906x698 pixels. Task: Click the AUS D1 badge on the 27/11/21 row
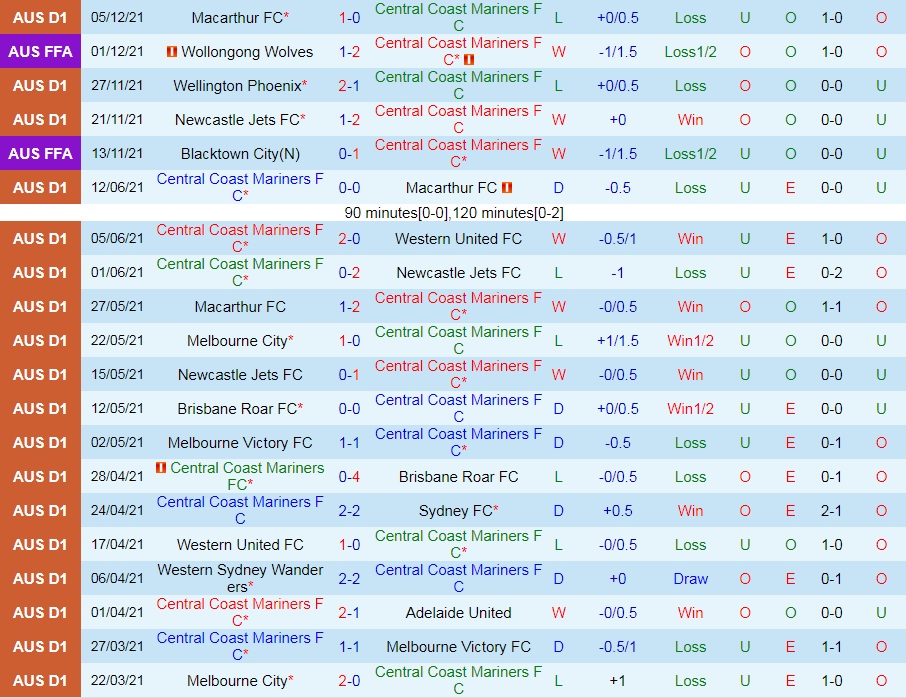click(x=40, y=86)
